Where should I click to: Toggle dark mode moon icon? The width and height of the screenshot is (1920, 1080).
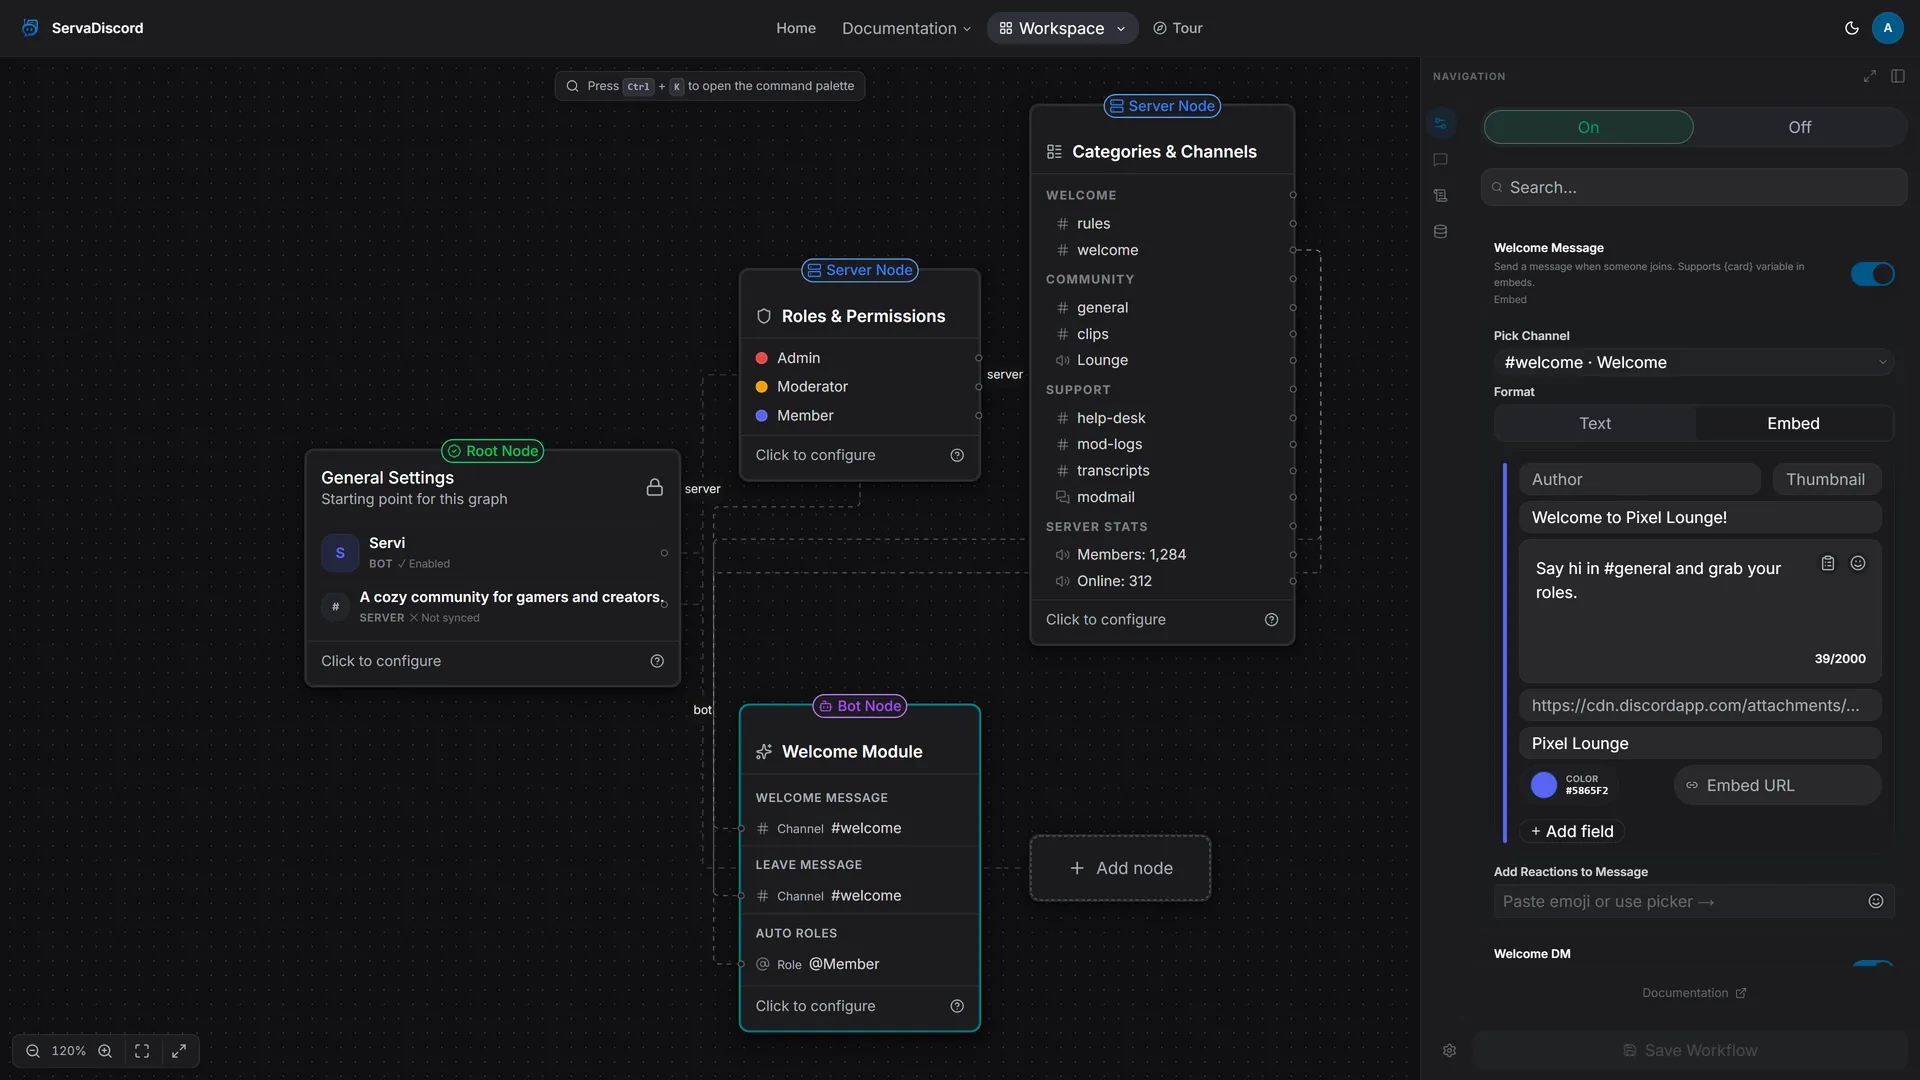(1851, 28)
